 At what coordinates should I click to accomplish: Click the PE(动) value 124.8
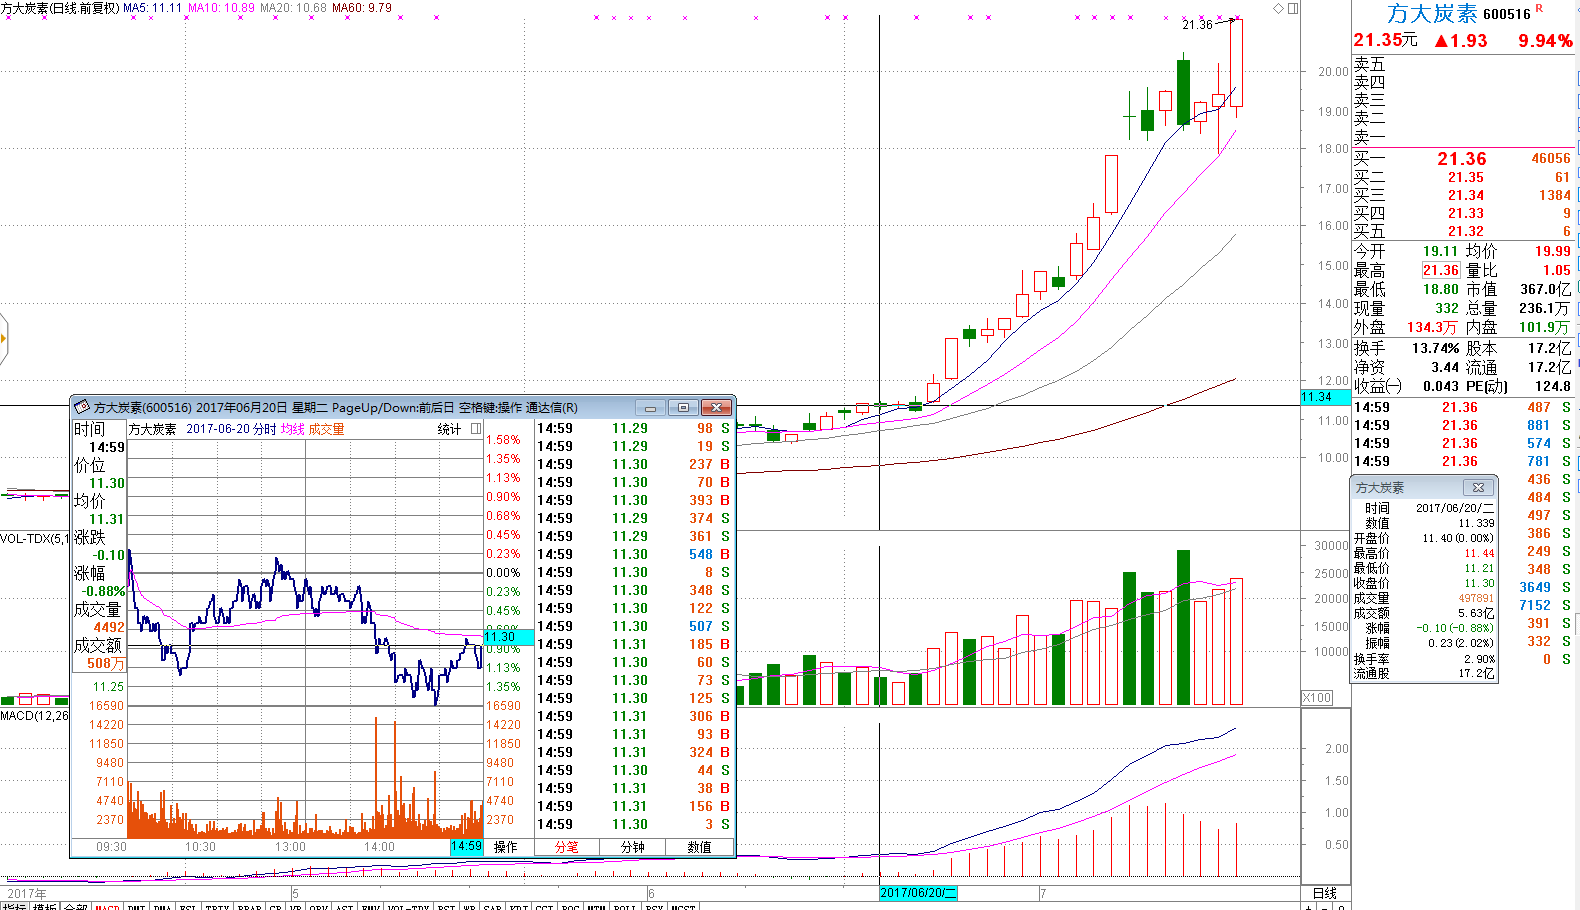1553,387
